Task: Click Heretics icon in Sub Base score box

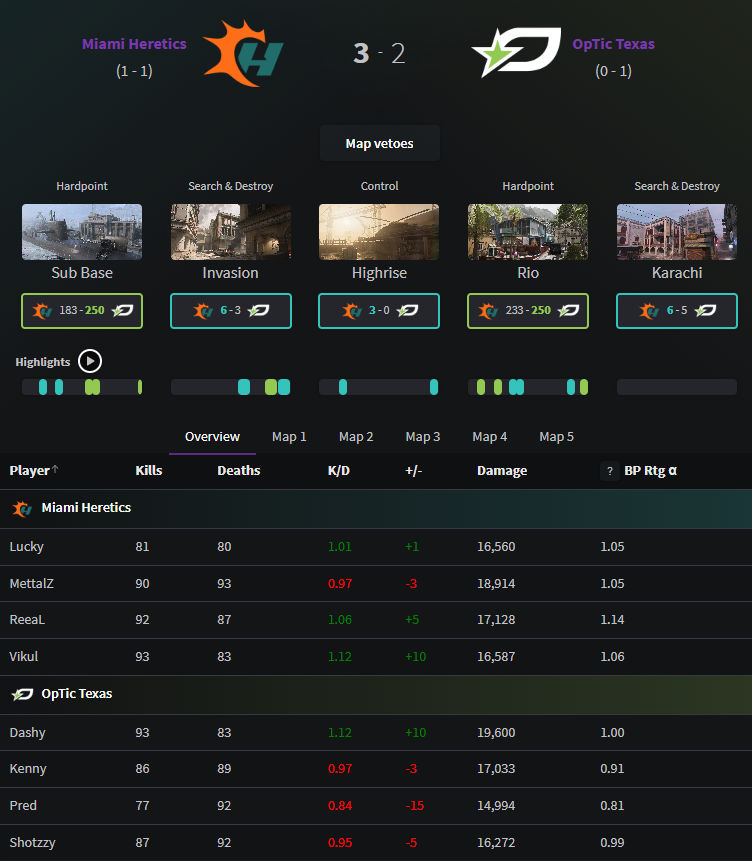Action: tap(42, 311)
